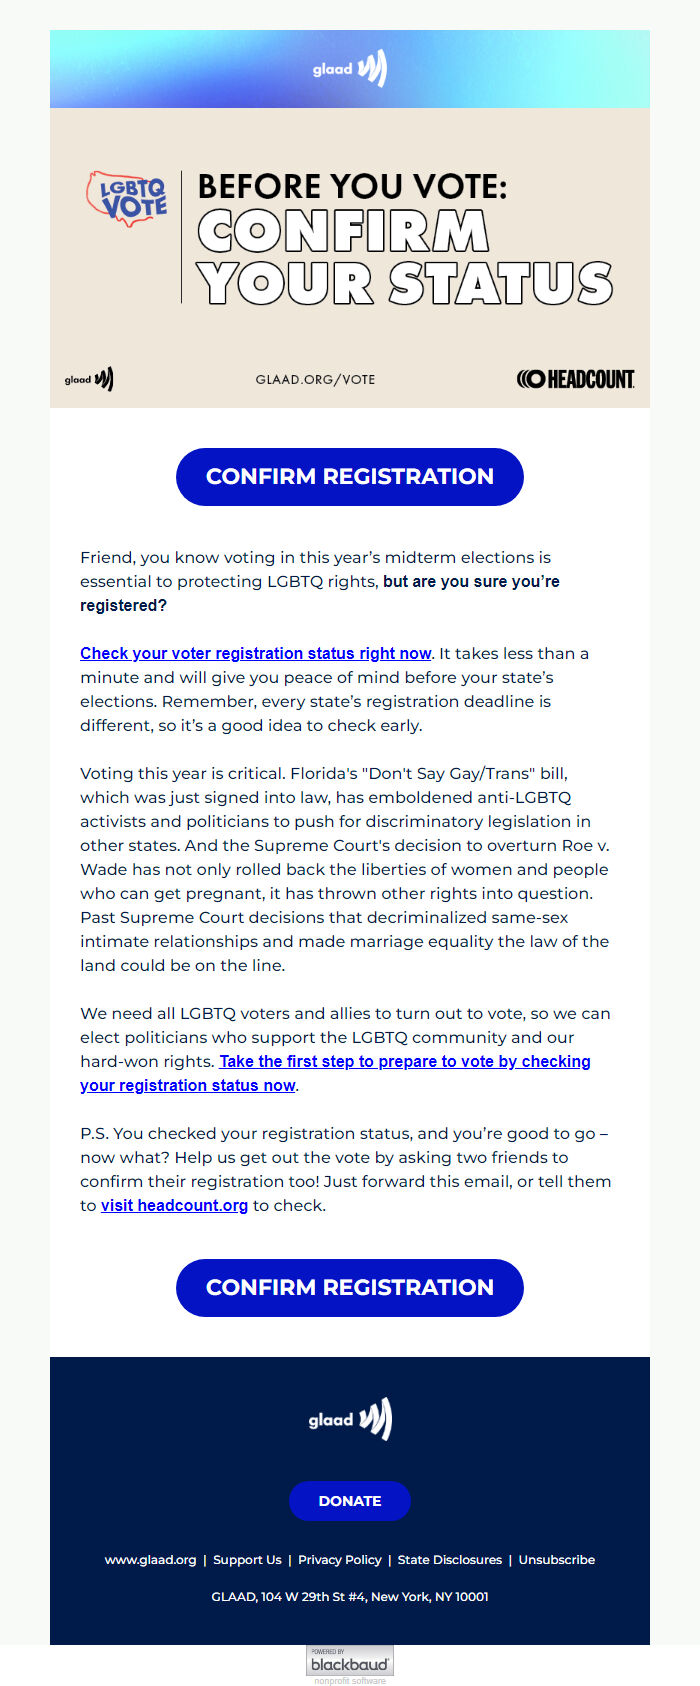This screenshot has height=1686, width=700.
Task: Click the top CONFIRM REGISTRATION button
Action: pos(349,477)
